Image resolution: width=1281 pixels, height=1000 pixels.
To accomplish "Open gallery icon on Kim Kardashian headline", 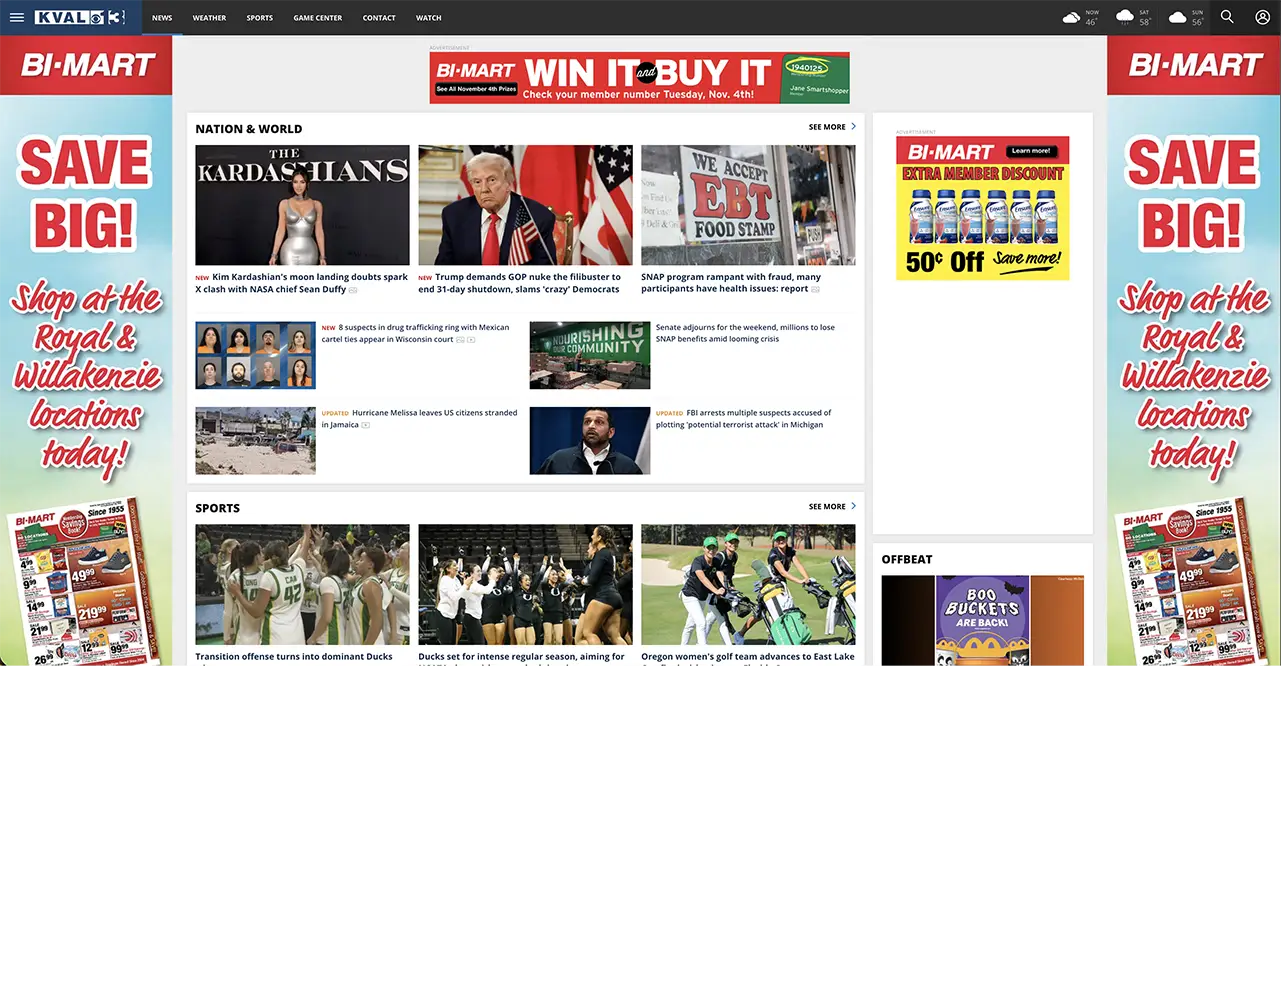I will (x=353, y=290).
